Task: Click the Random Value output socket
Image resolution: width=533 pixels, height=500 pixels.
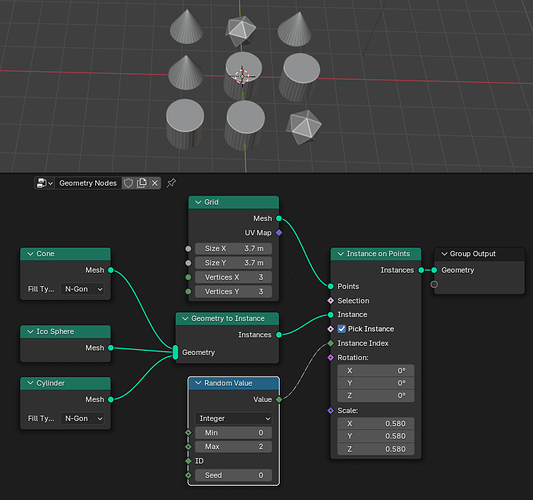Action: pos(279,399)
